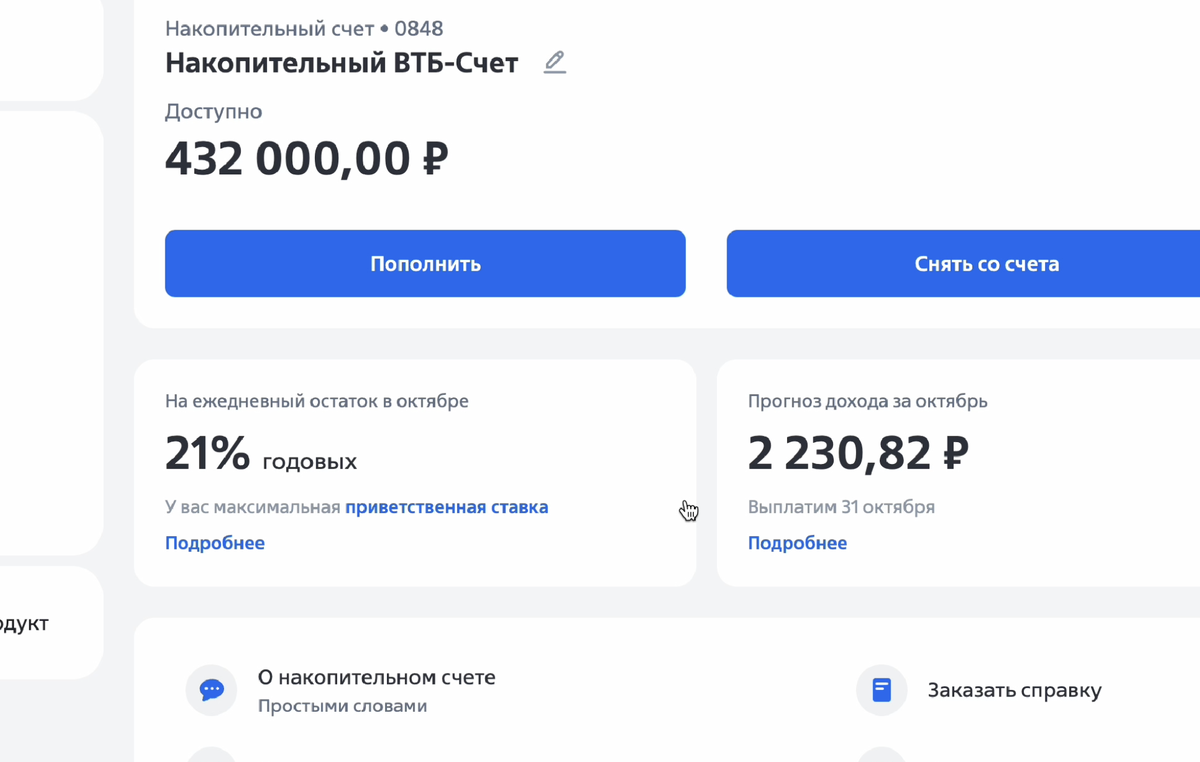Click the Прогноз дохода за октябрь heading
This screenshot has height=762, width=1200.
pos(867,401)
